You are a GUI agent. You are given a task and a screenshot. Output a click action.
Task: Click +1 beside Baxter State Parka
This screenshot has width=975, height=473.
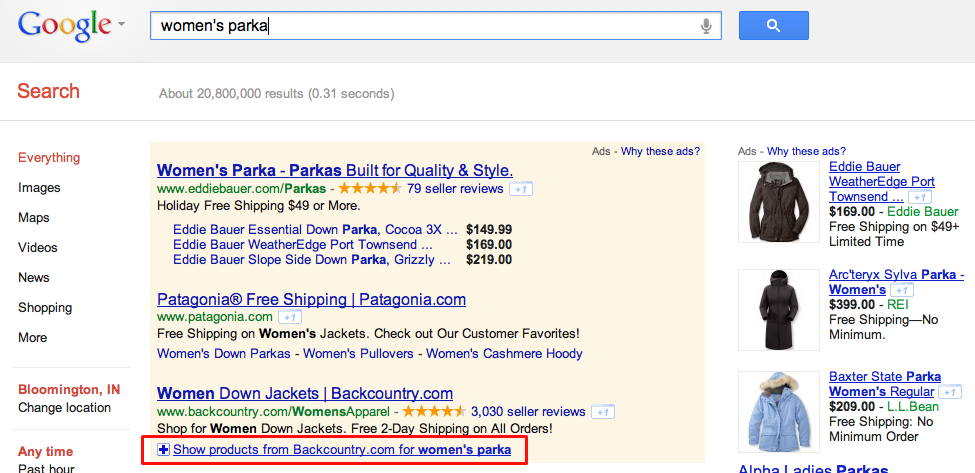pyautogui.click(x=950, y=392)
